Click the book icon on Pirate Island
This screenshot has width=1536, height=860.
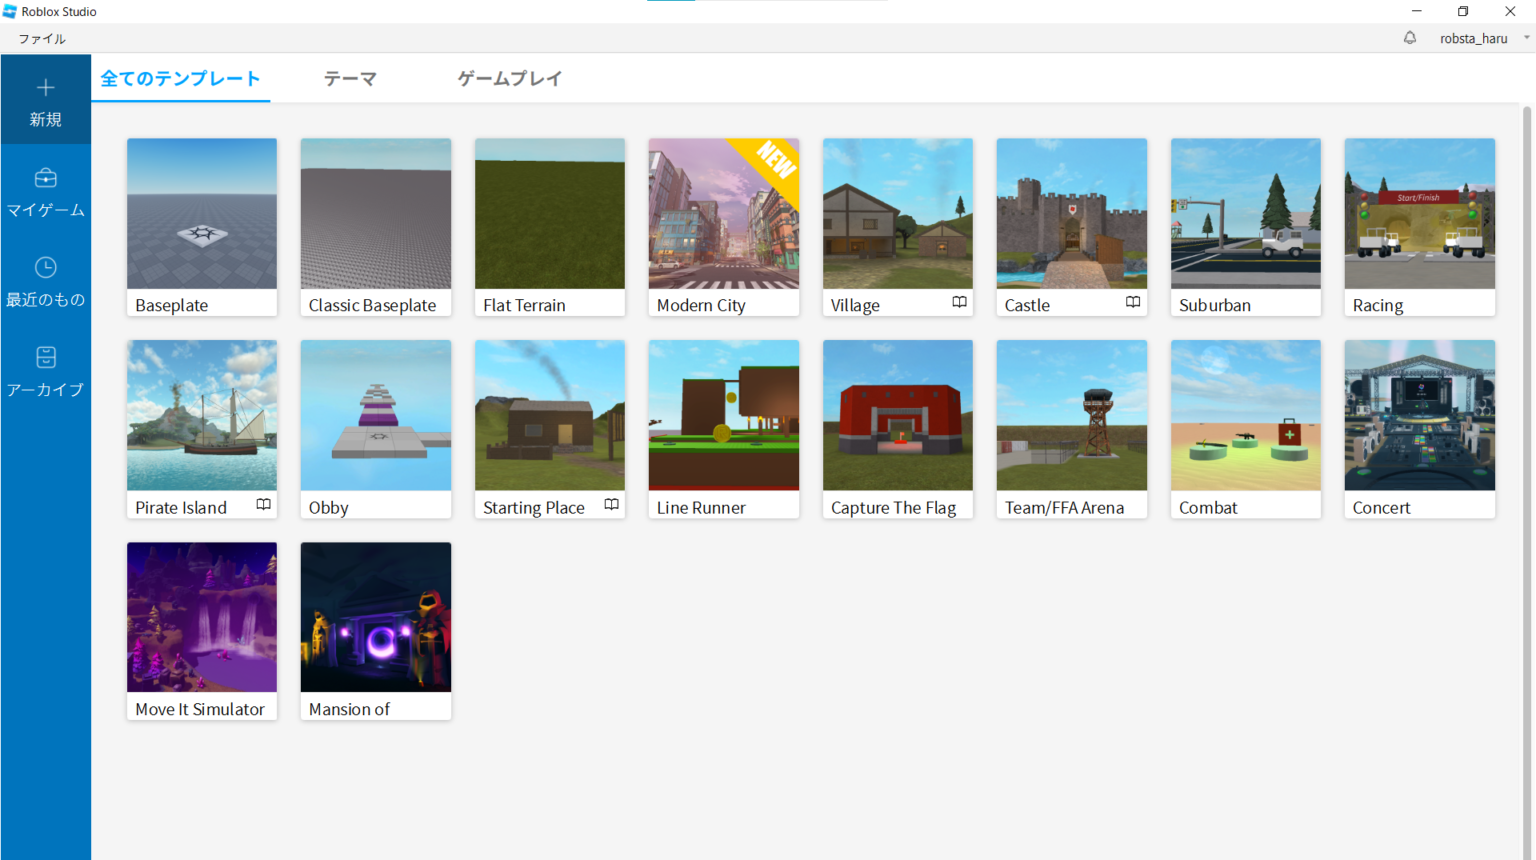(263, 504)
